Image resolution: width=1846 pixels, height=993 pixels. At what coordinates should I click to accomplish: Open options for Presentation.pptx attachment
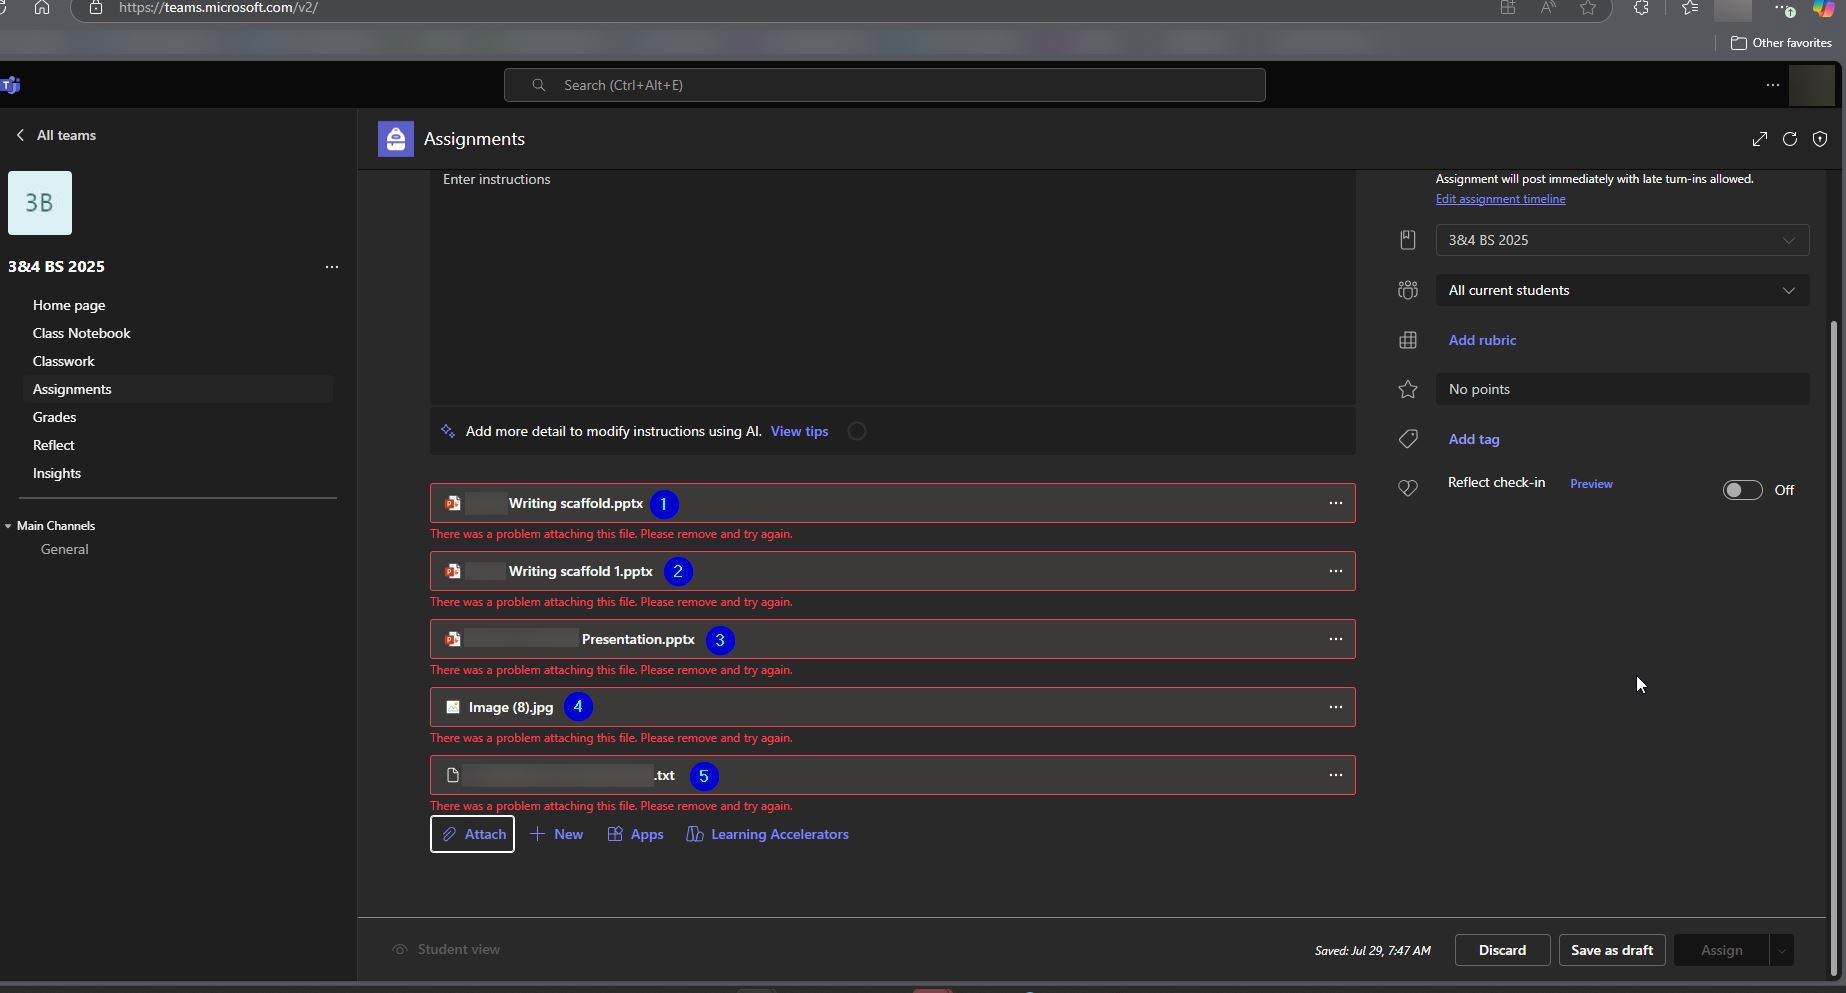coord(1336,639)
